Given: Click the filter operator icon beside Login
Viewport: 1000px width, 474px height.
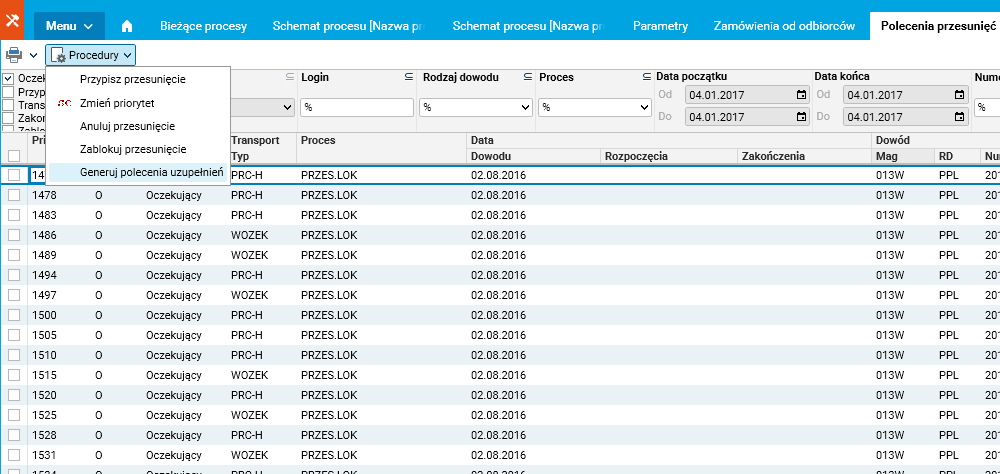Looking at the screenshot, I should 408,77.
